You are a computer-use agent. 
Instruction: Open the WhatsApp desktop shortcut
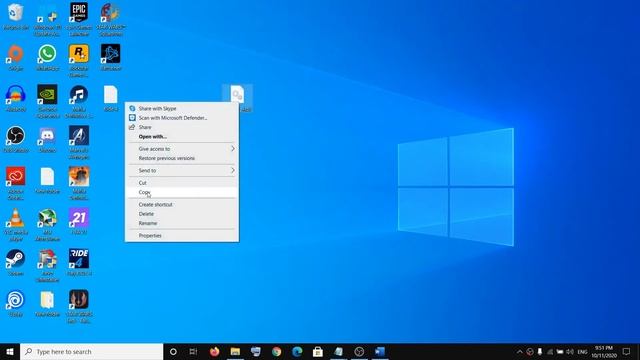tap(47, 58)
